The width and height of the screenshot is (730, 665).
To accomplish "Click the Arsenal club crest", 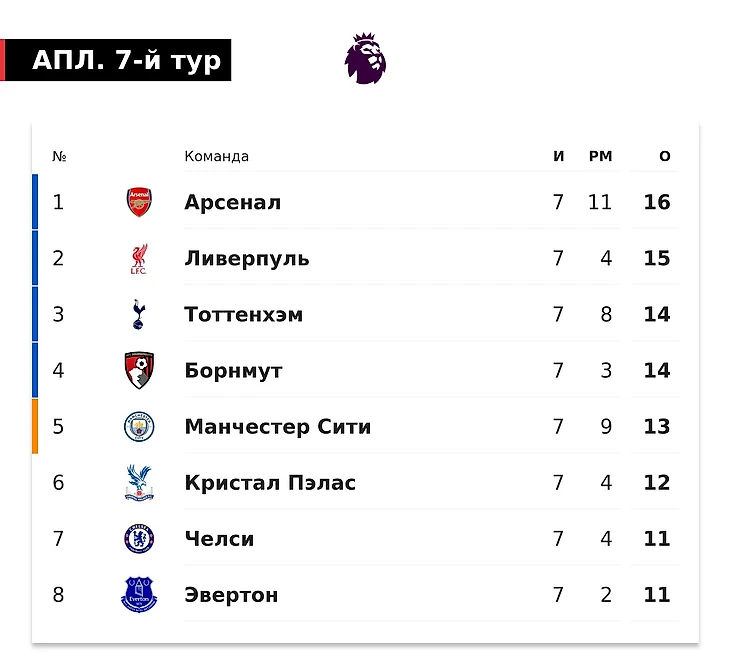I will [139, 202].
